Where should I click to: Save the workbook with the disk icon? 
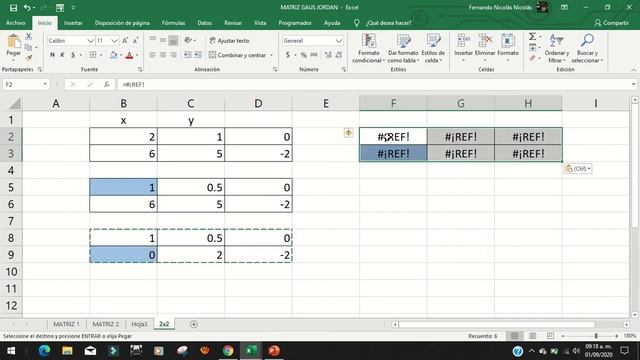pos(13,7)
